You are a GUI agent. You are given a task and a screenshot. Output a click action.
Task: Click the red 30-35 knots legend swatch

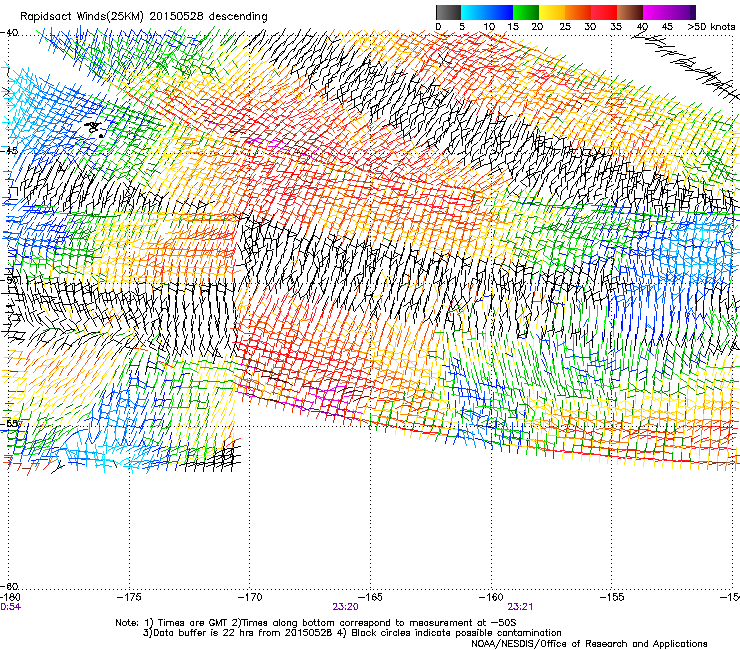604,12
